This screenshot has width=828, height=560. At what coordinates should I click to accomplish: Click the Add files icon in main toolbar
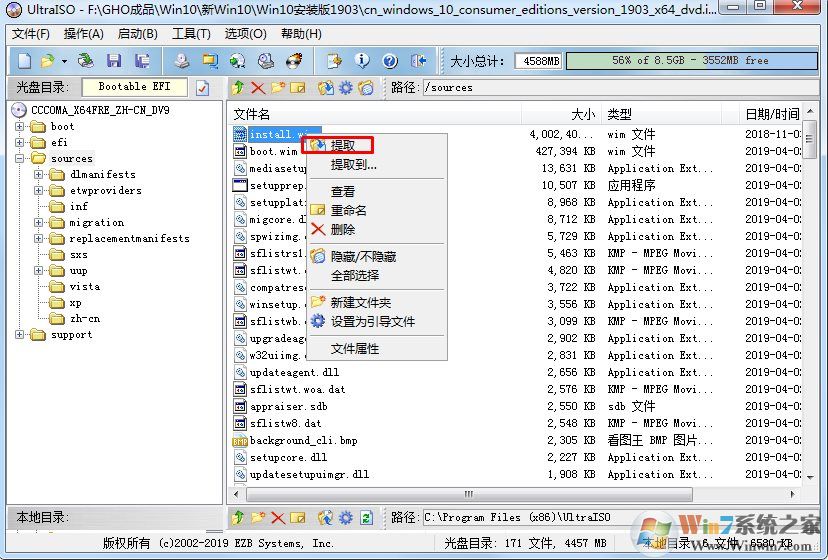click(334, 61)
